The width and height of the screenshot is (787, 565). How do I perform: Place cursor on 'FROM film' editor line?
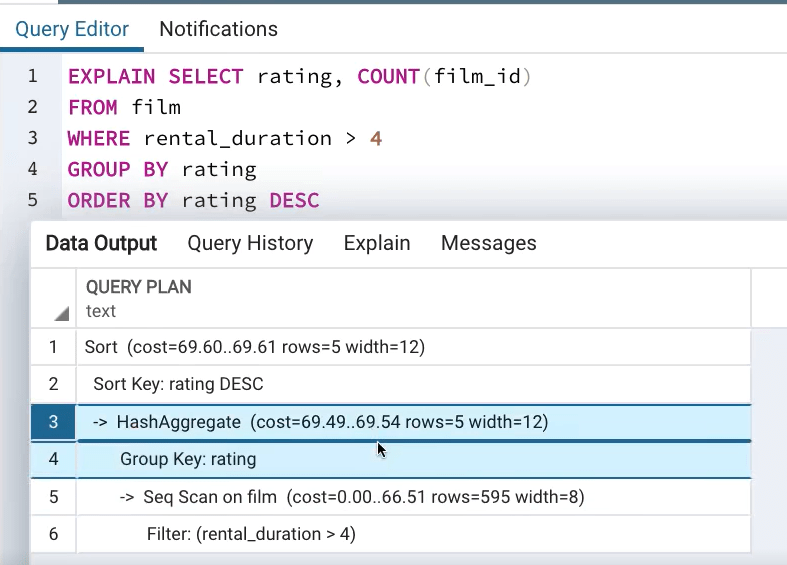tap(124, 107)
